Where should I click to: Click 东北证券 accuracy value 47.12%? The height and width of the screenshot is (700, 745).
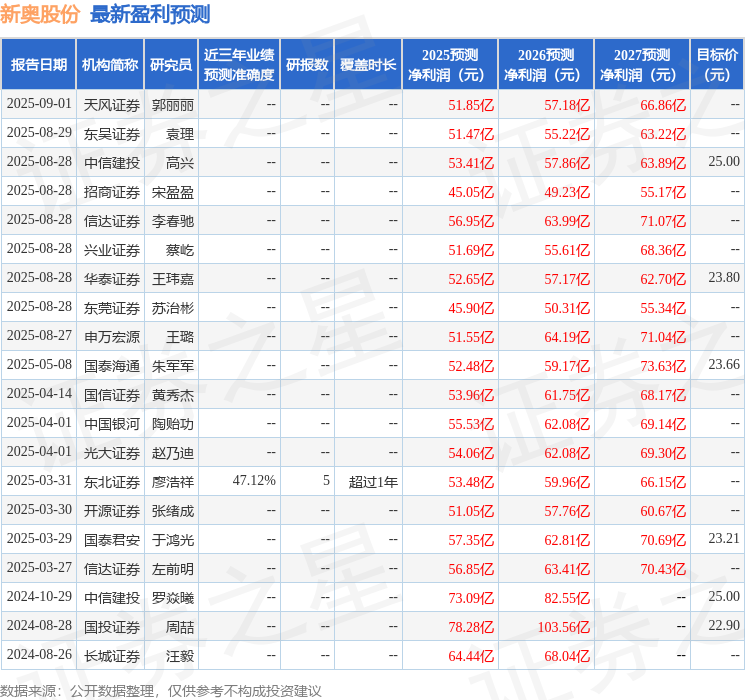coord(254,480)
